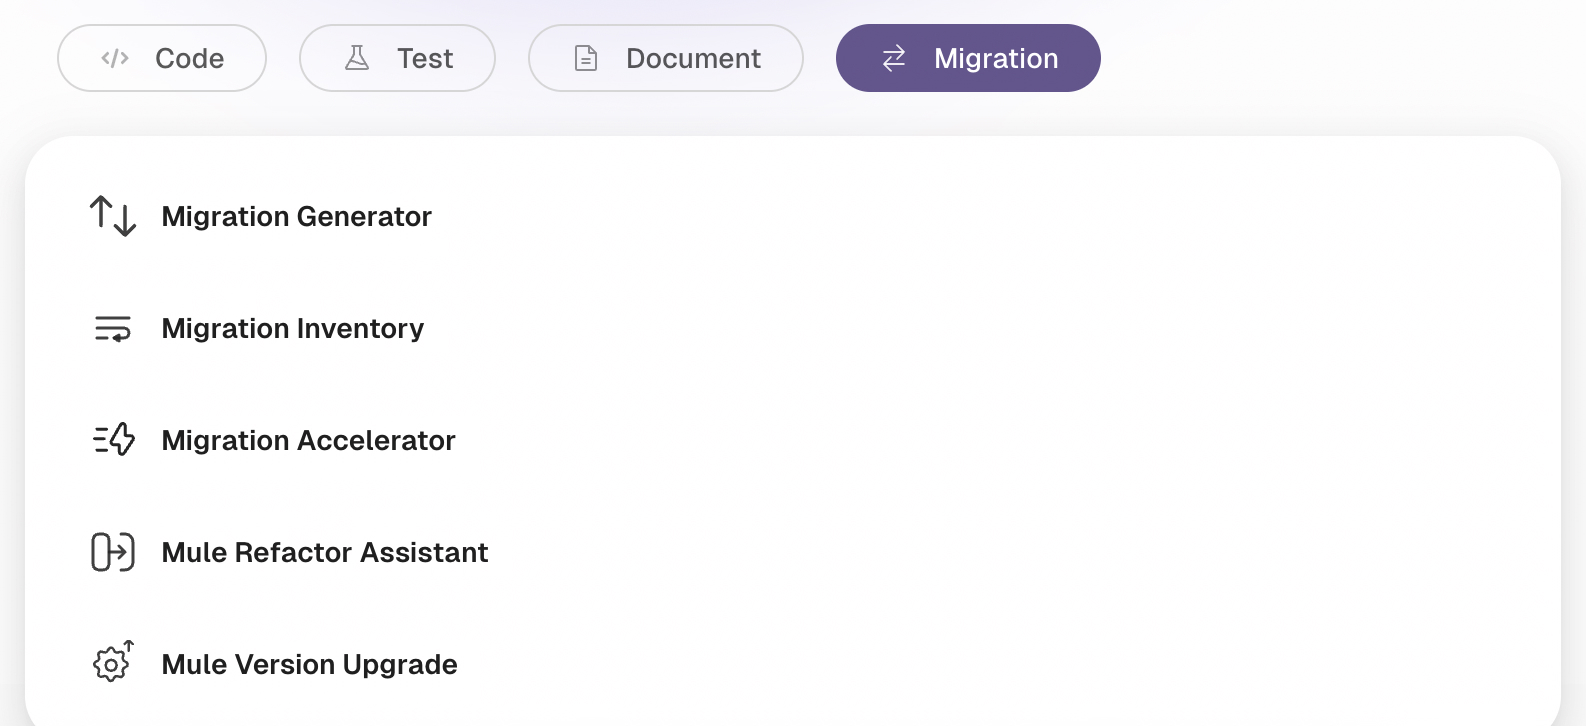The image size is (1586, 726).
Task: Select the Migration tab
Action: (x=968, y=58)
